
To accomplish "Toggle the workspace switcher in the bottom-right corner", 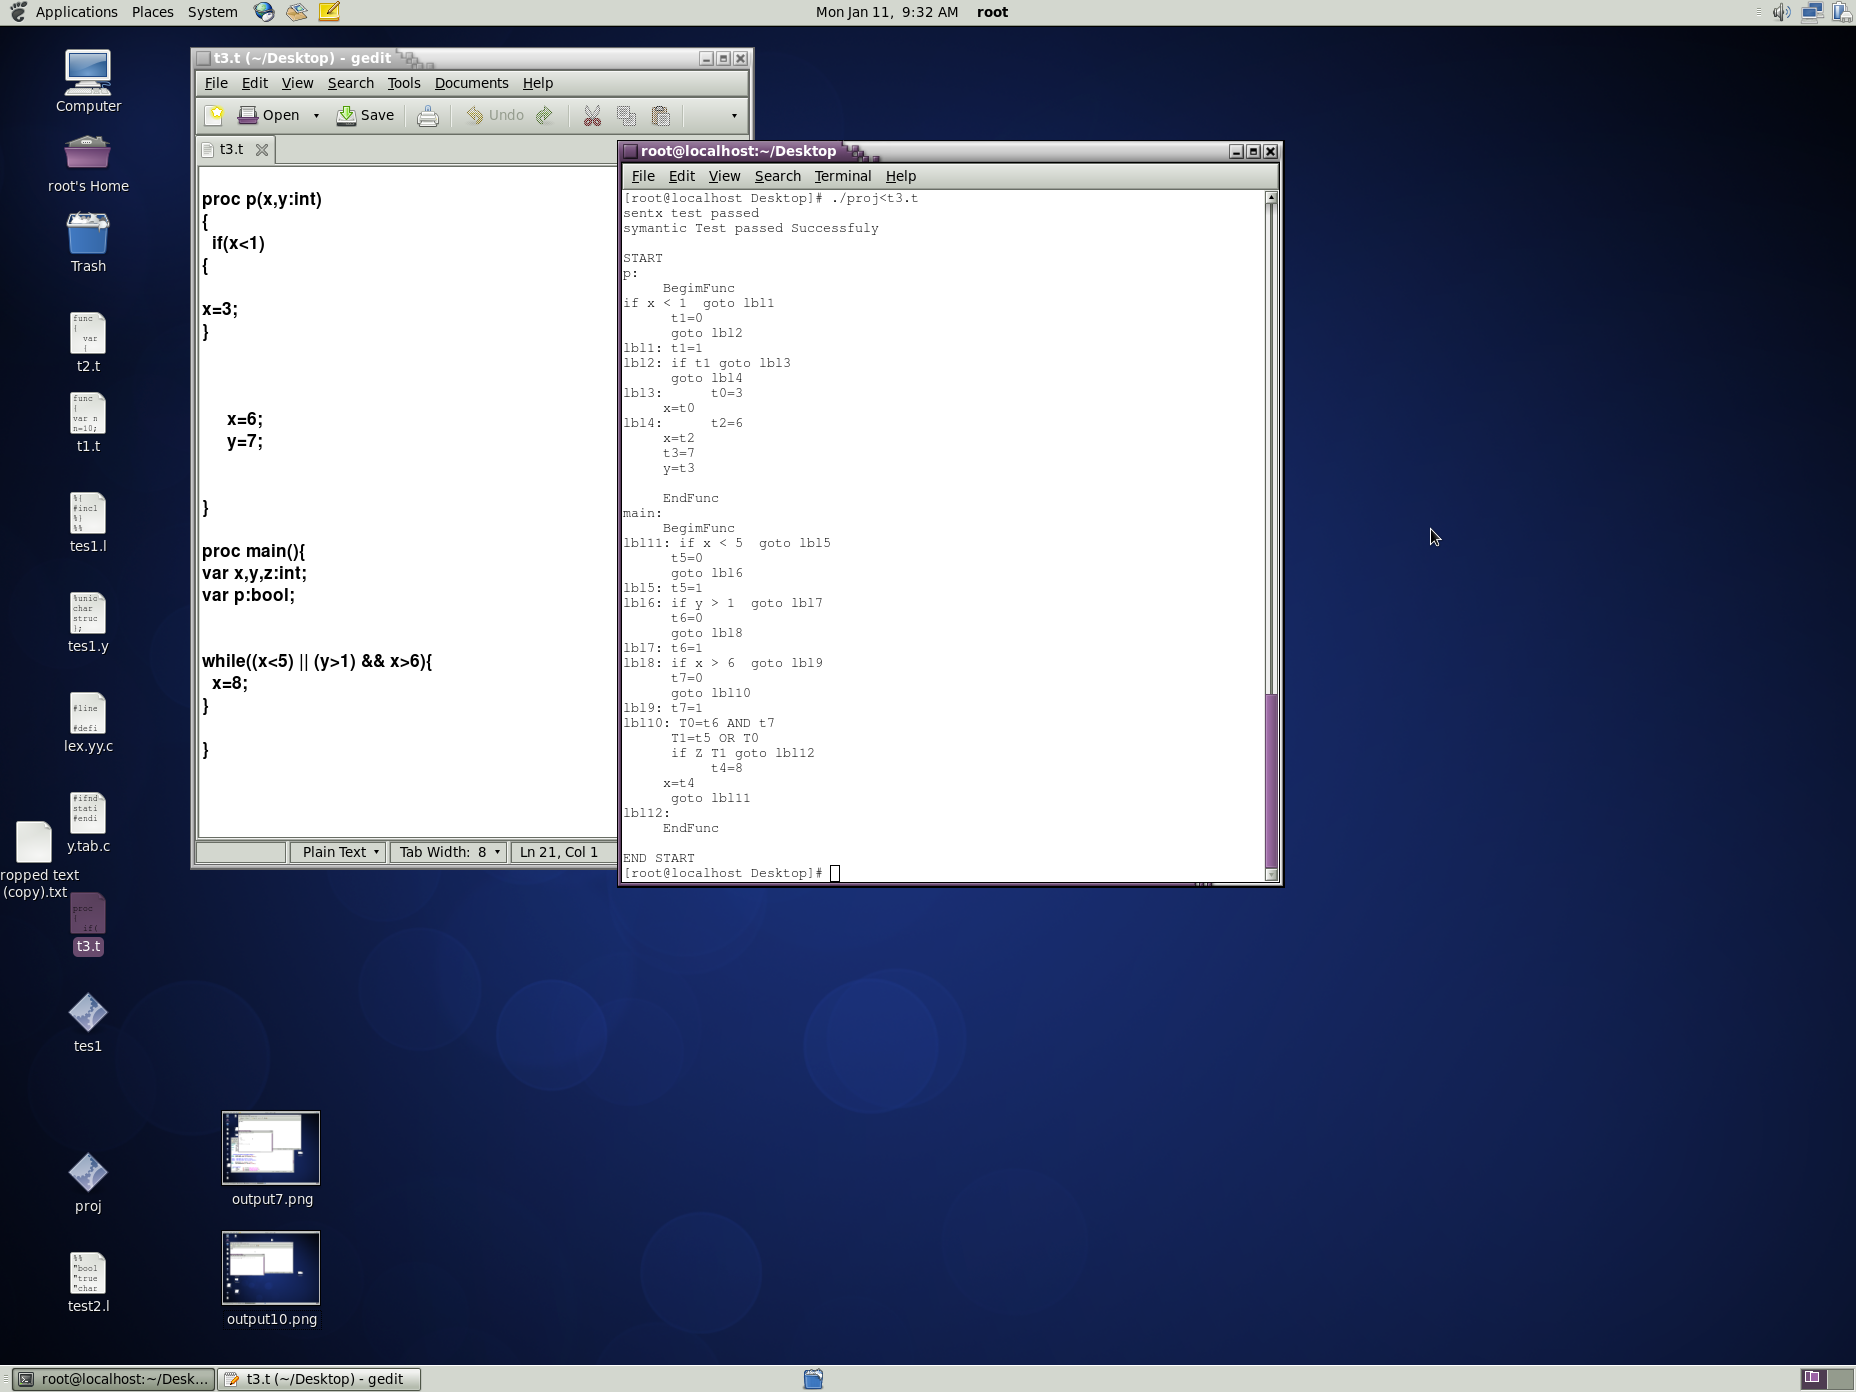I will click(1816, 1379).
